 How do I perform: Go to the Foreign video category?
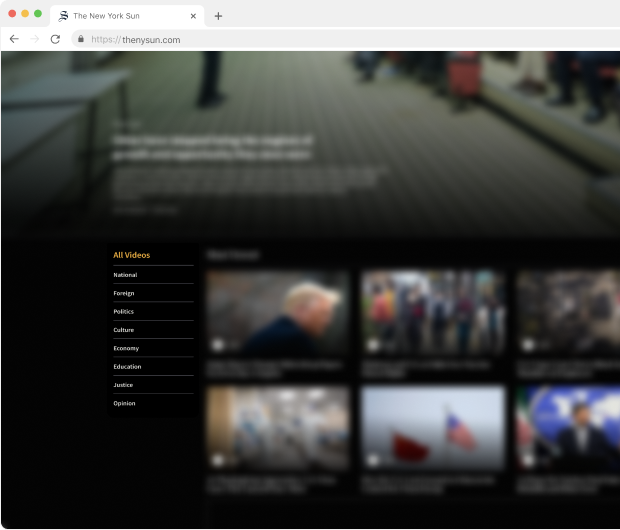pos(124,293)
